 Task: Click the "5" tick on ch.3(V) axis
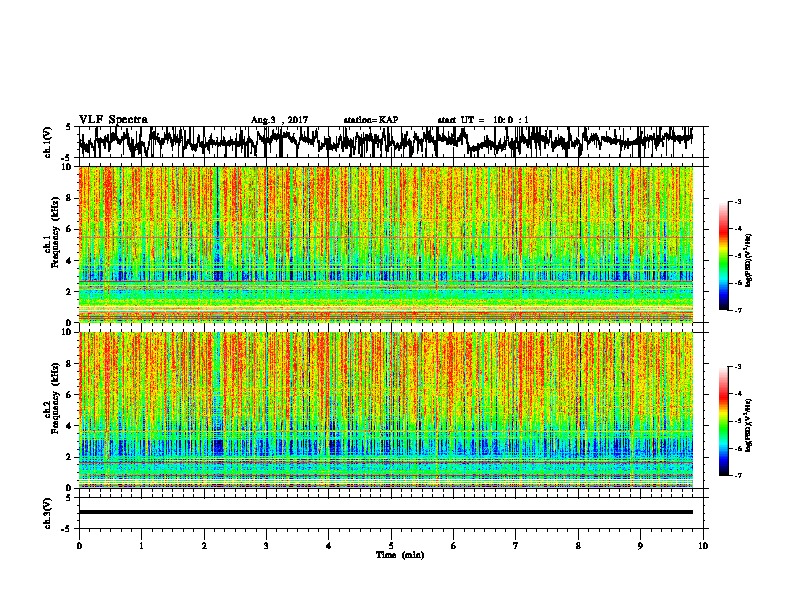(x=69, y=498)
